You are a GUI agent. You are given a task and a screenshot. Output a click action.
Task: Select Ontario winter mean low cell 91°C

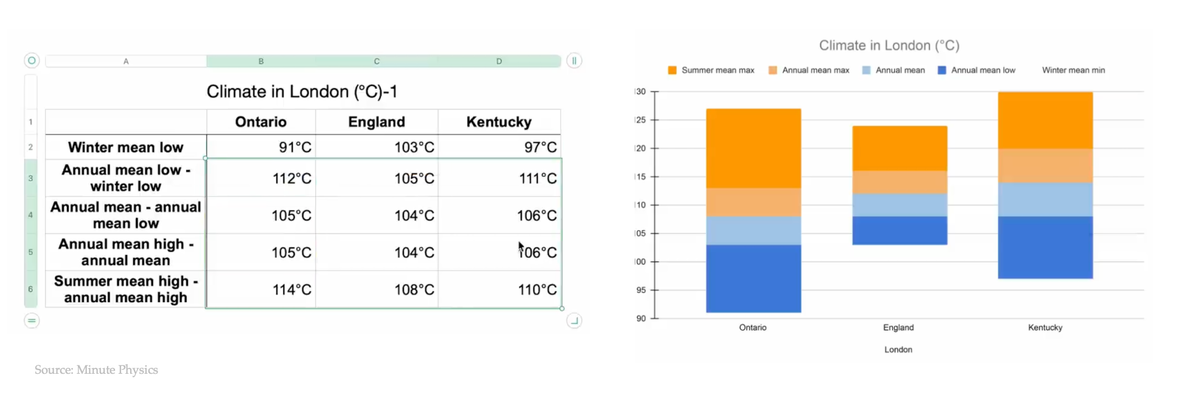[261, 147]
